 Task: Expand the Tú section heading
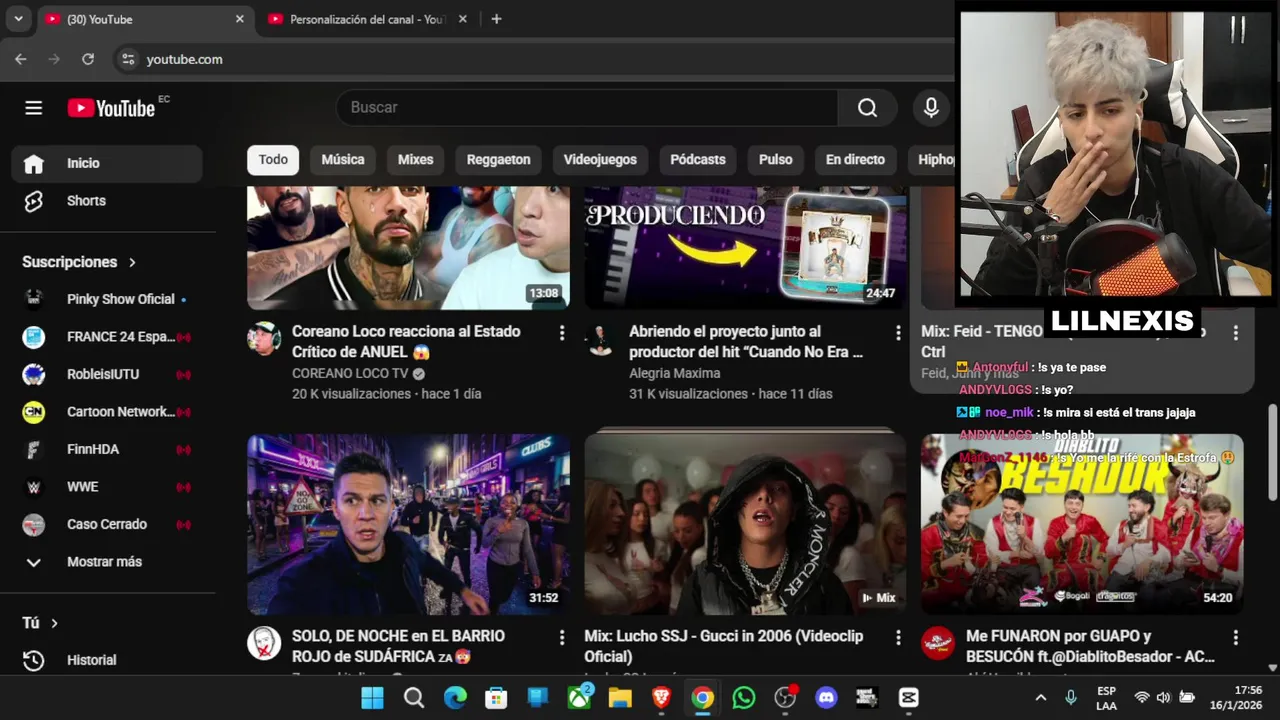point(40,623)
